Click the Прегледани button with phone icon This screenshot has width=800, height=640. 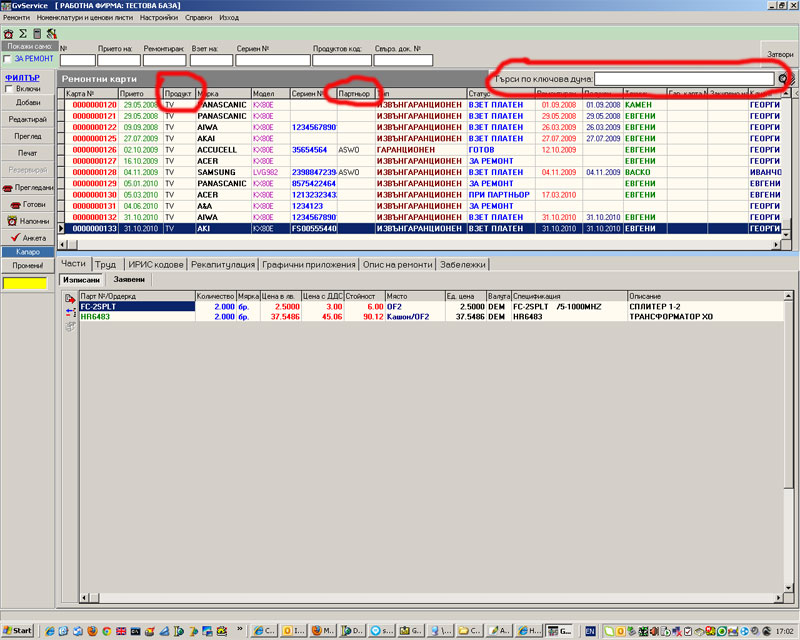pos(28,187)
